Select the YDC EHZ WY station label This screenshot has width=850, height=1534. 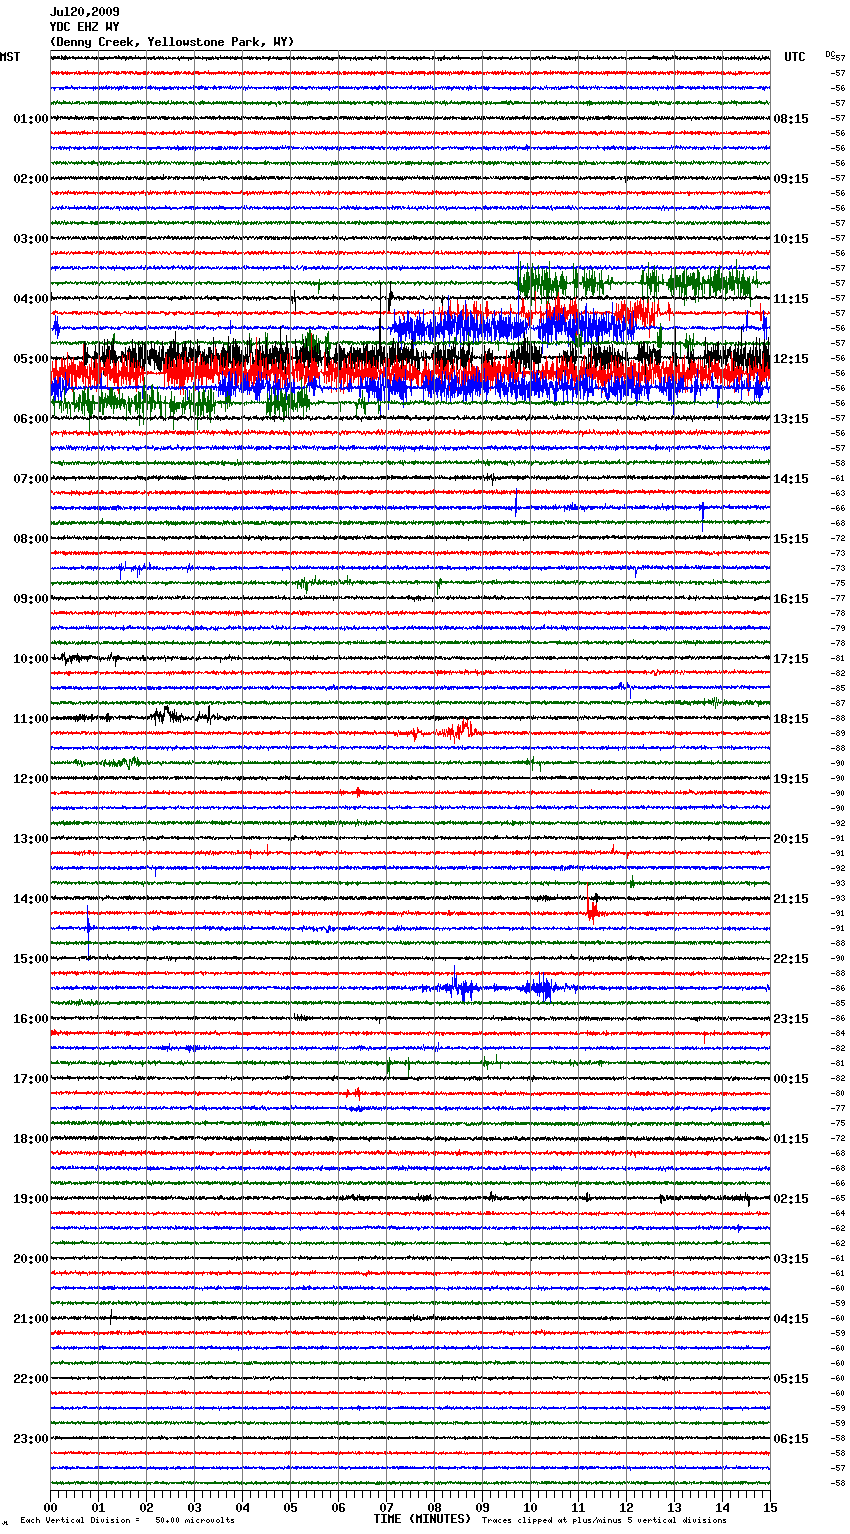coord(84,27)
